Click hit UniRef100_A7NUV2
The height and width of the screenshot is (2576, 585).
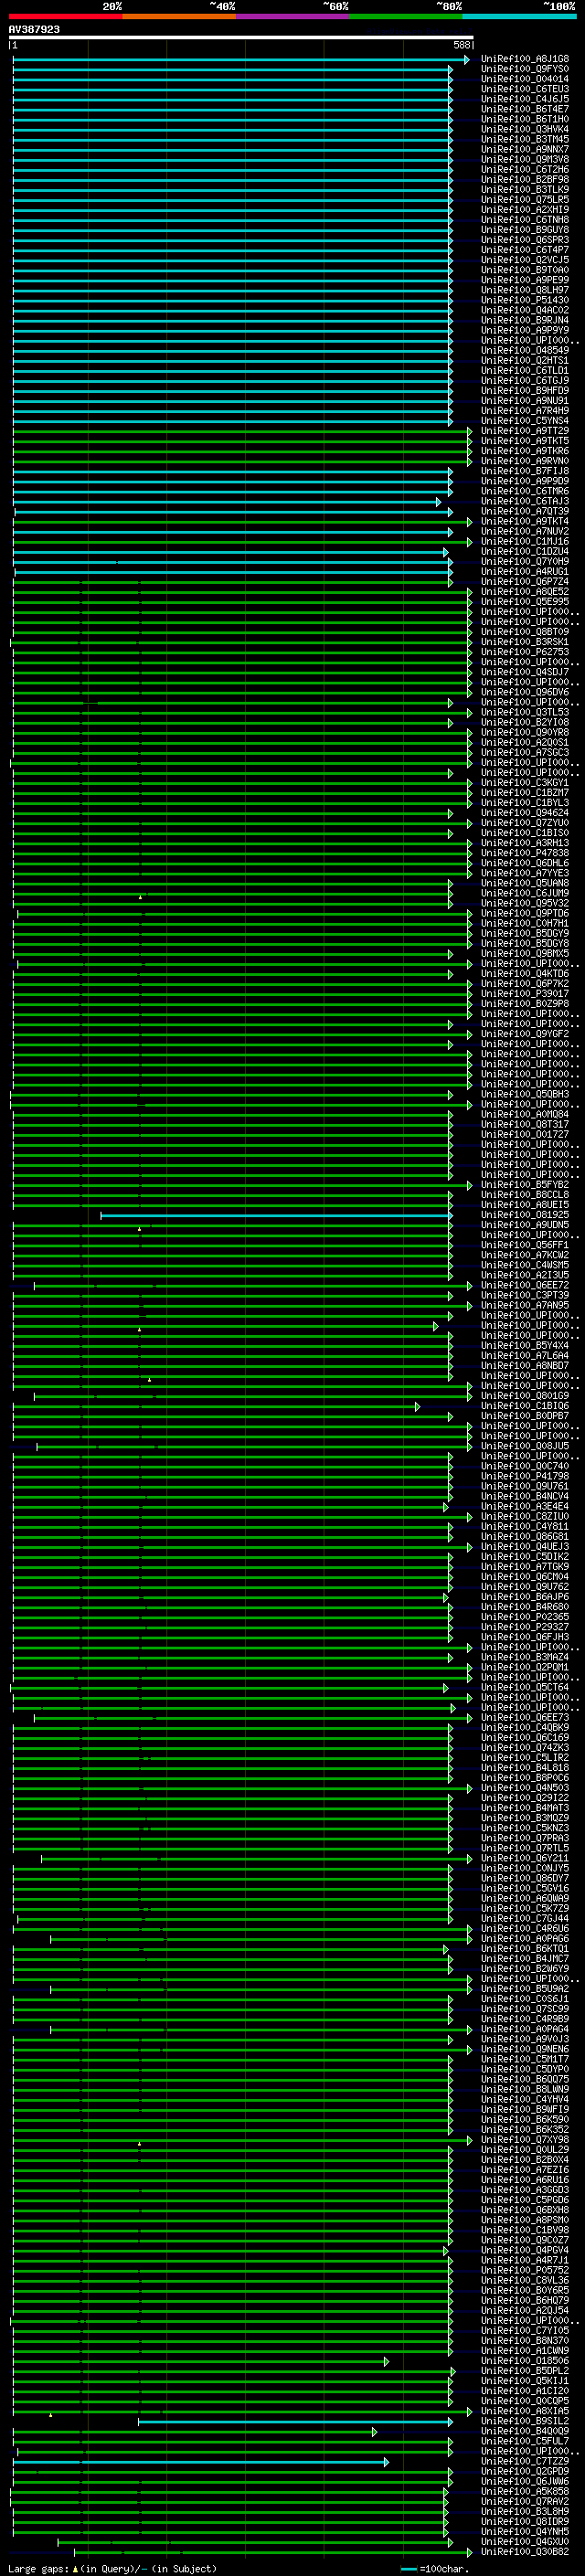tap(525, 531)
